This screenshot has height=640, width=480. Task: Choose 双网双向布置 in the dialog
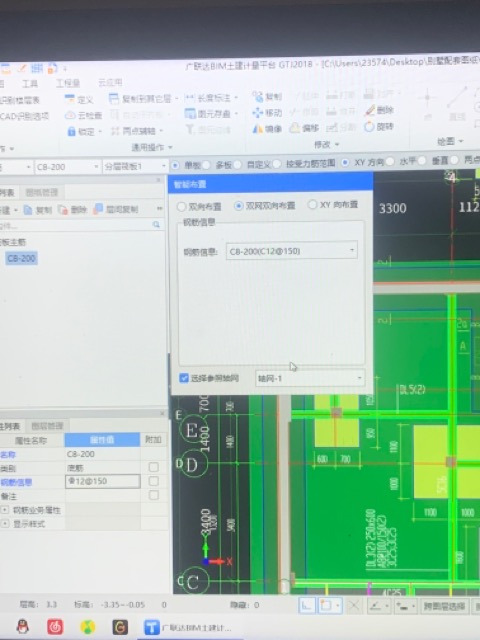[x=239, y=206]
